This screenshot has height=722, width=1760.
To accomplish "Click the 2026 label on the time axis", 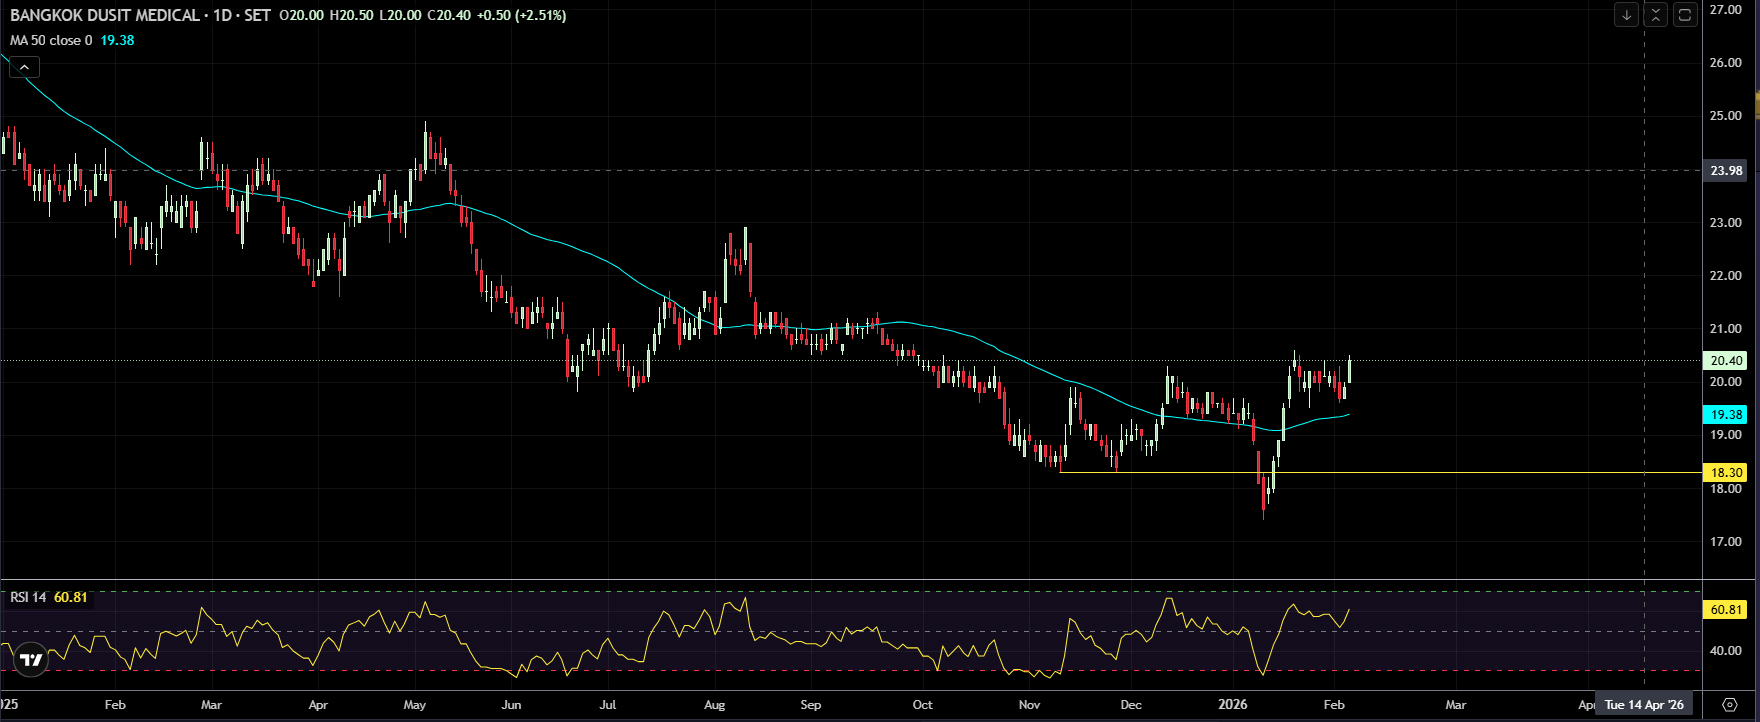I will click(x=1233, y=705).
